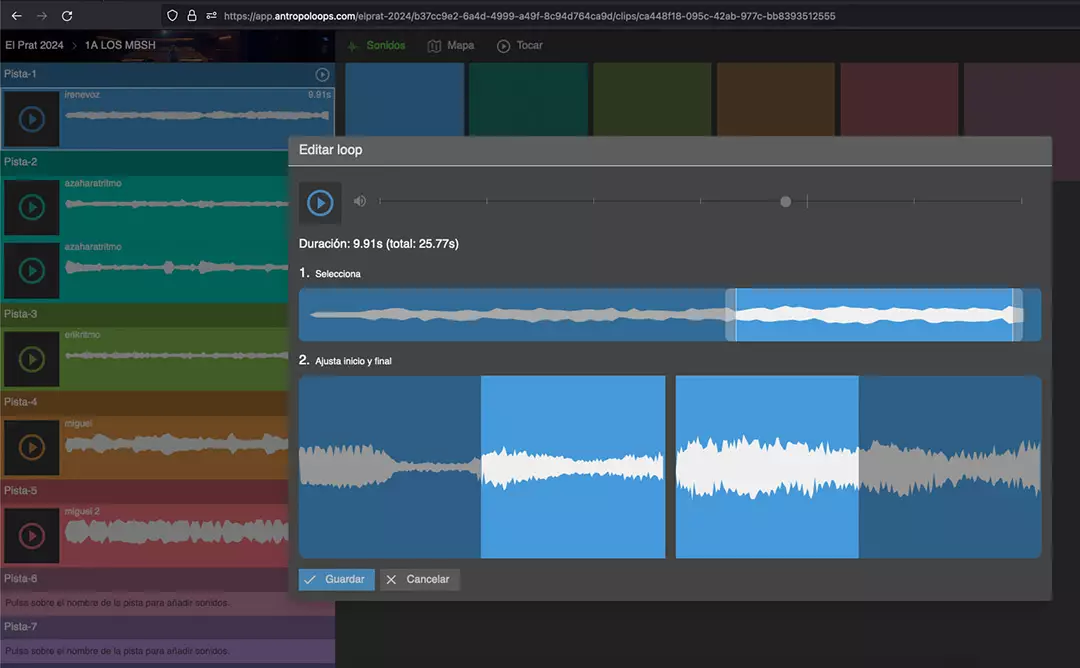Viewport: 1080px width, 668px height.
Task: Click the volume slider handle
Action: pos(786,202)
